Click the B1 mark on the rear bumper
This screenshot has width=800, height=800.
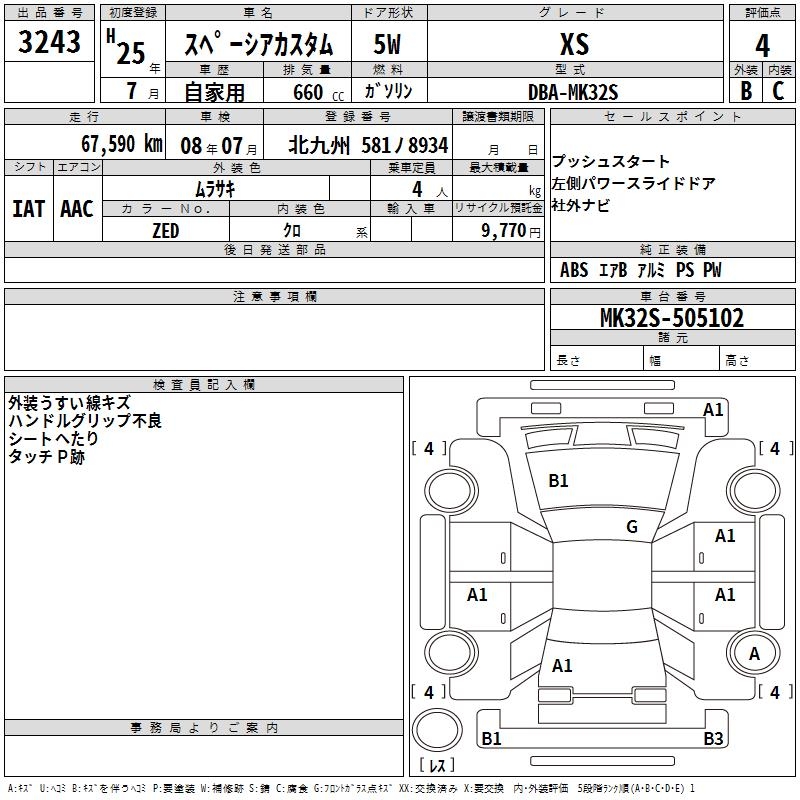pos(491,739)
